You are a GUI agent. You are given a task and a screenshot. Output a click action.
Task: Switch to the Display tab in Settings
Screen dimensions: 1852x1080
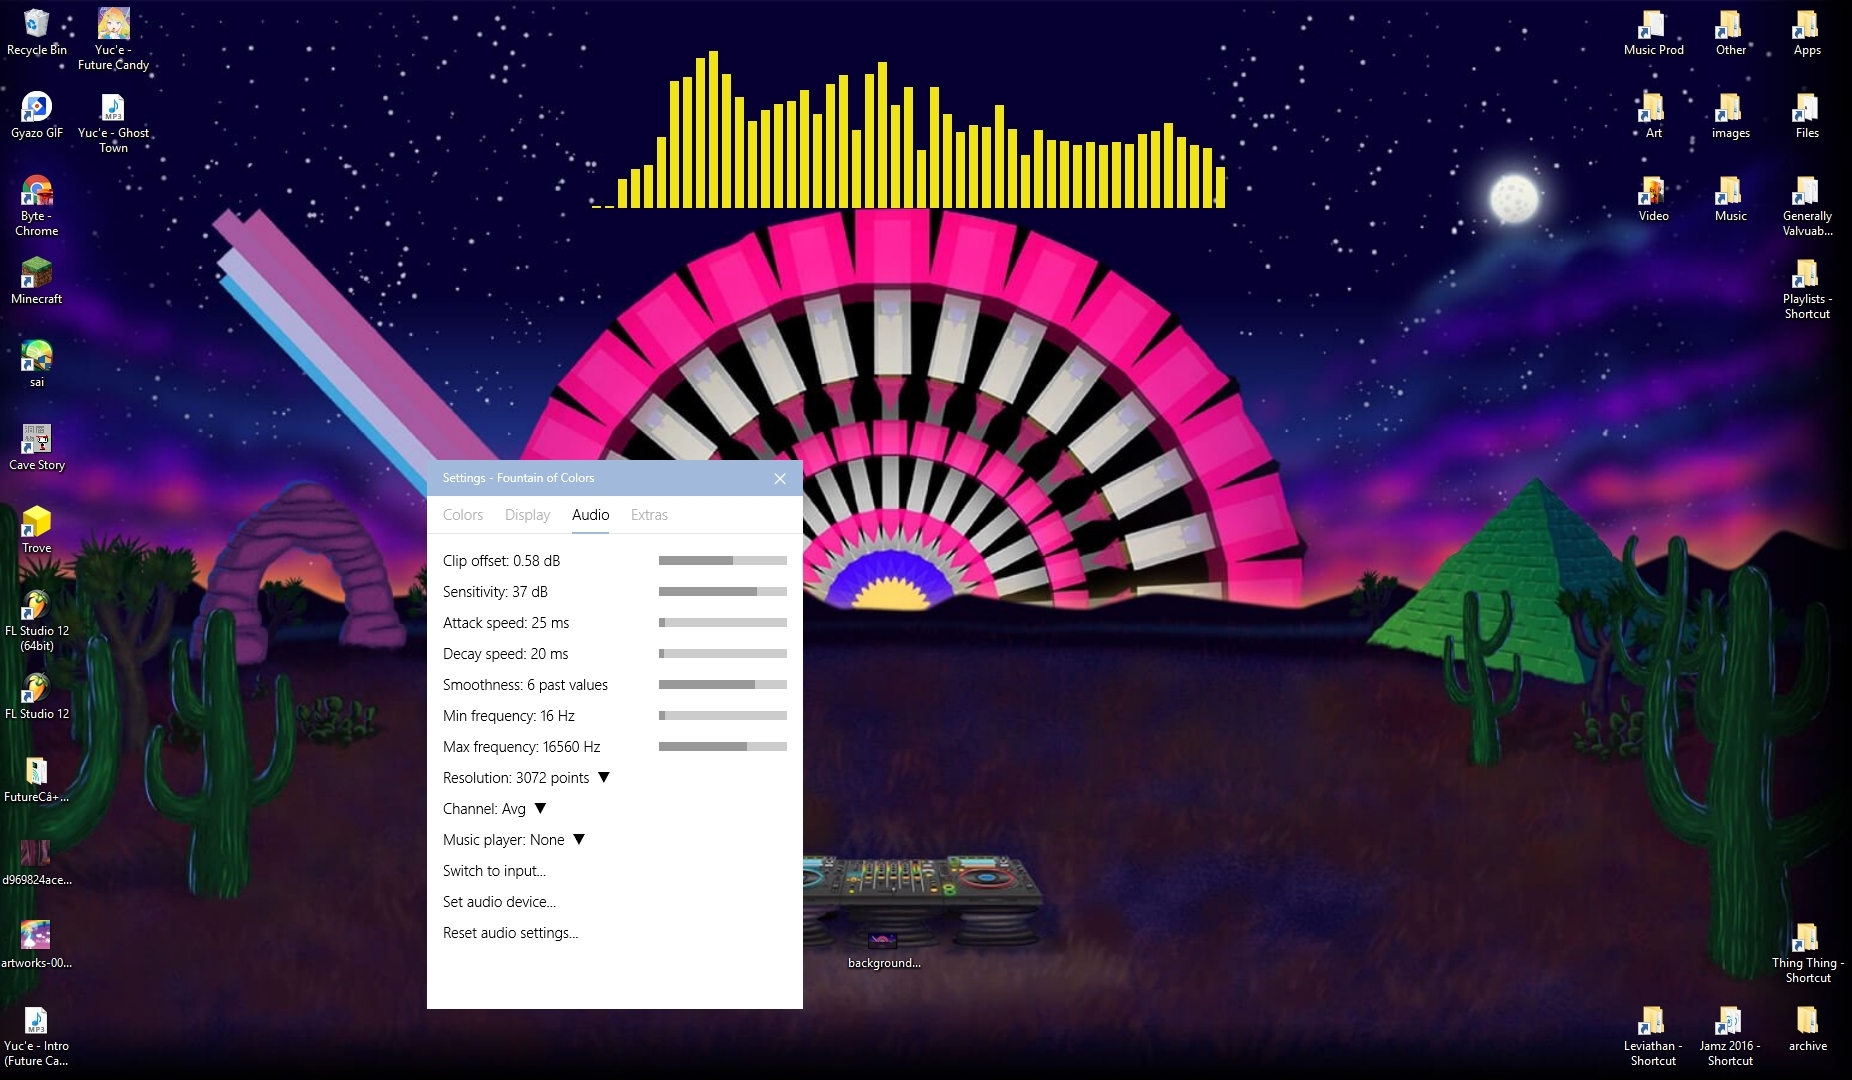(x=527, y=515)
